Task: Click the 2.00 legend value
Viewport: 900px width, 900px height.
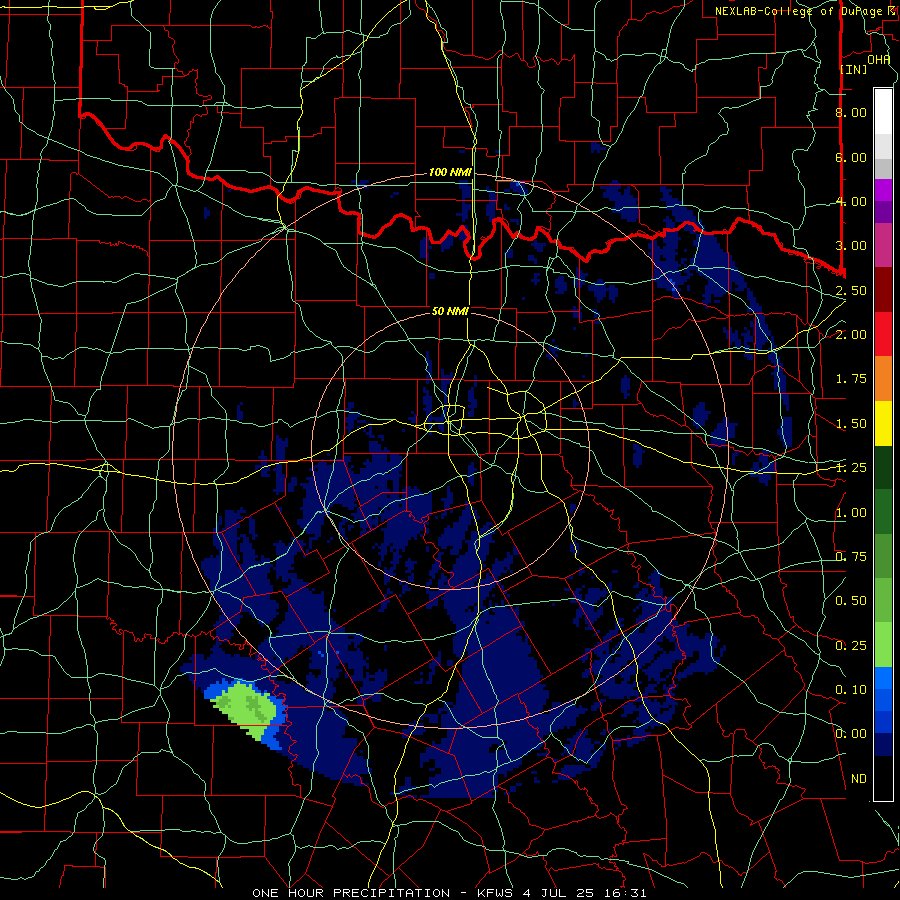Action: click(x=851, y=335)
